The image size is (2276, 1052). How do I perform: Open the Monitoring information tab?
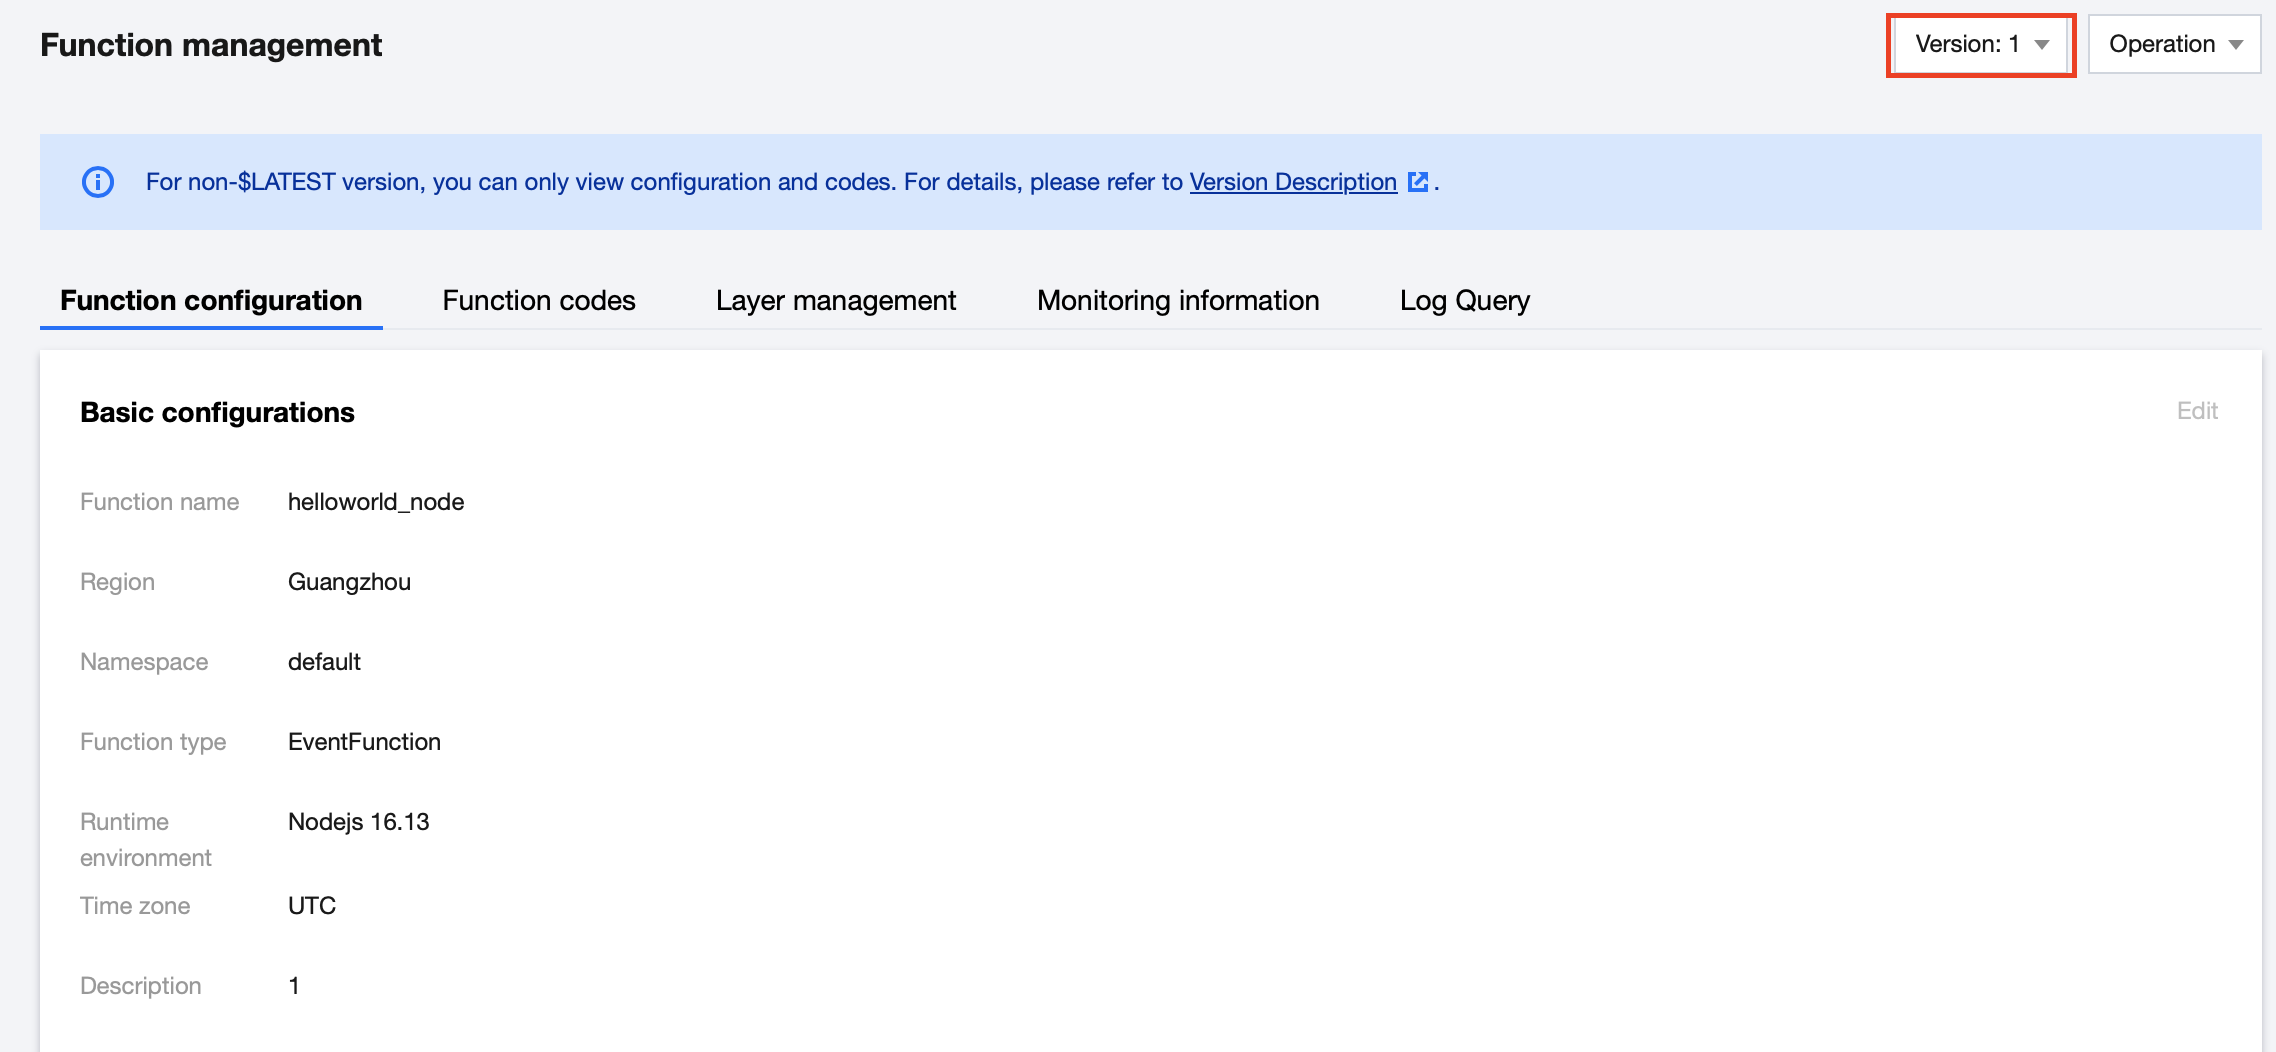tap(1178, 301)
